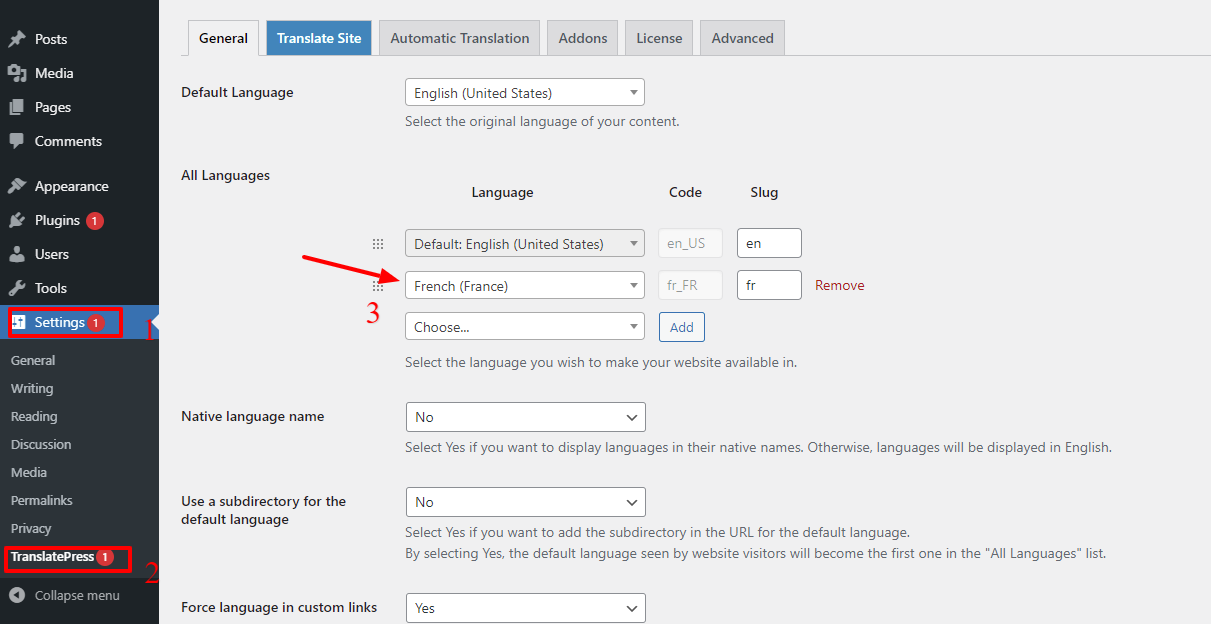Screen dimensions: 1211x624
Task: Go to Discussion settings submenu
Action: tap(41, 444)
